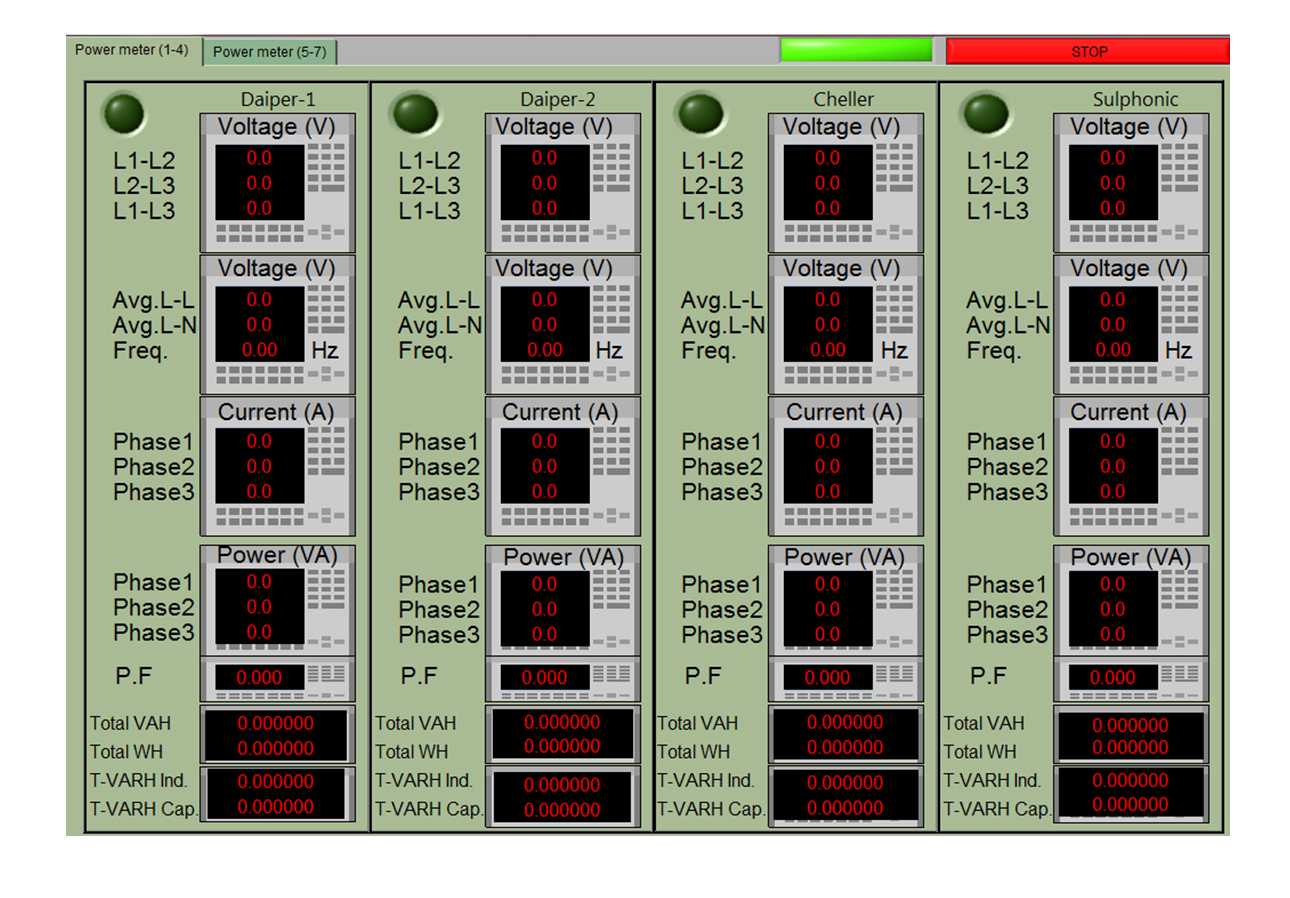
Task: Click the Sulphonic T-VARH Ind. value
Action: click(1130, 781)
